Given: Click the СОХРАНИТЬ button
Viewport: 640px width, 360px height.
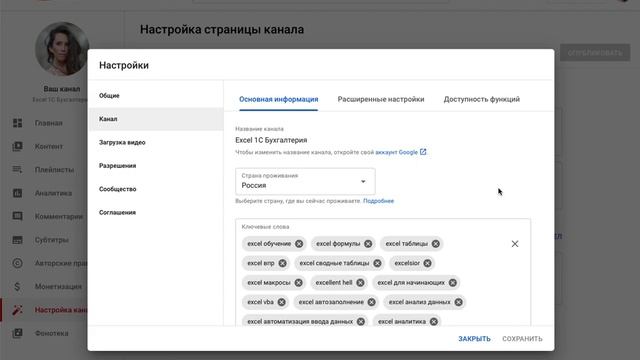Looking at the screenshot, I should (x=522, y=339).
